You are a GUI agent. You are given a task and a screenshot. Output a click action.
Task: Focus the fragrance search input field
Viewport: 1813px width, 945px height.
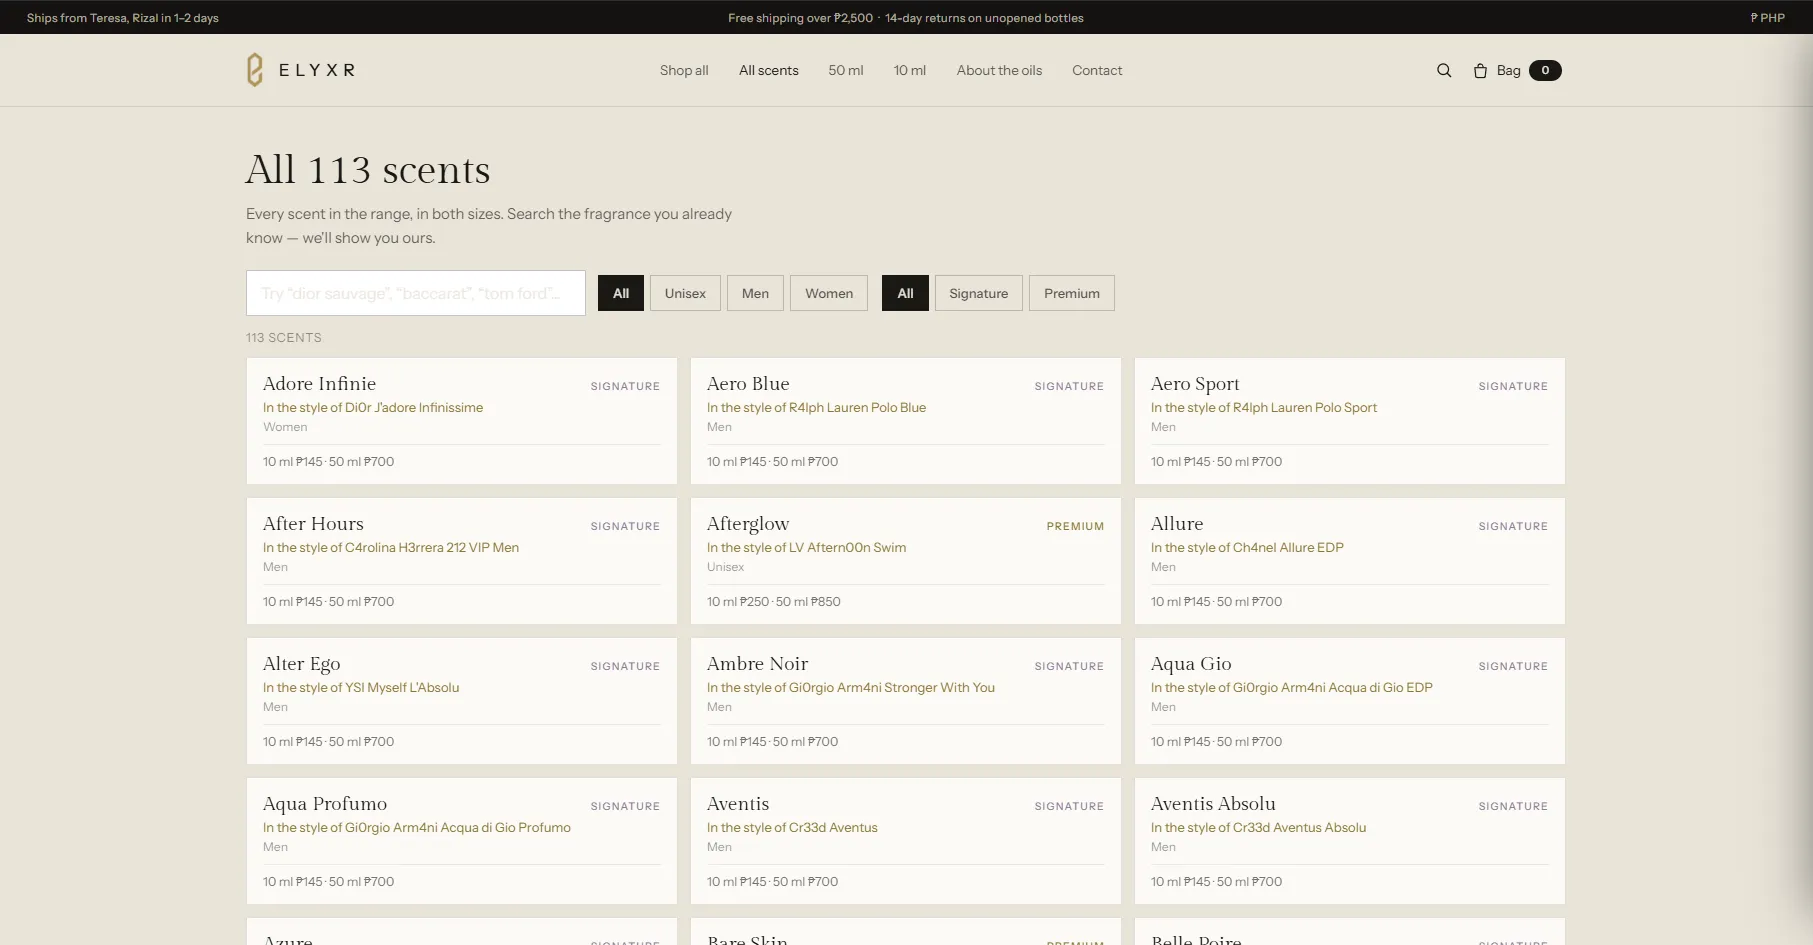[x=416, y=293]
